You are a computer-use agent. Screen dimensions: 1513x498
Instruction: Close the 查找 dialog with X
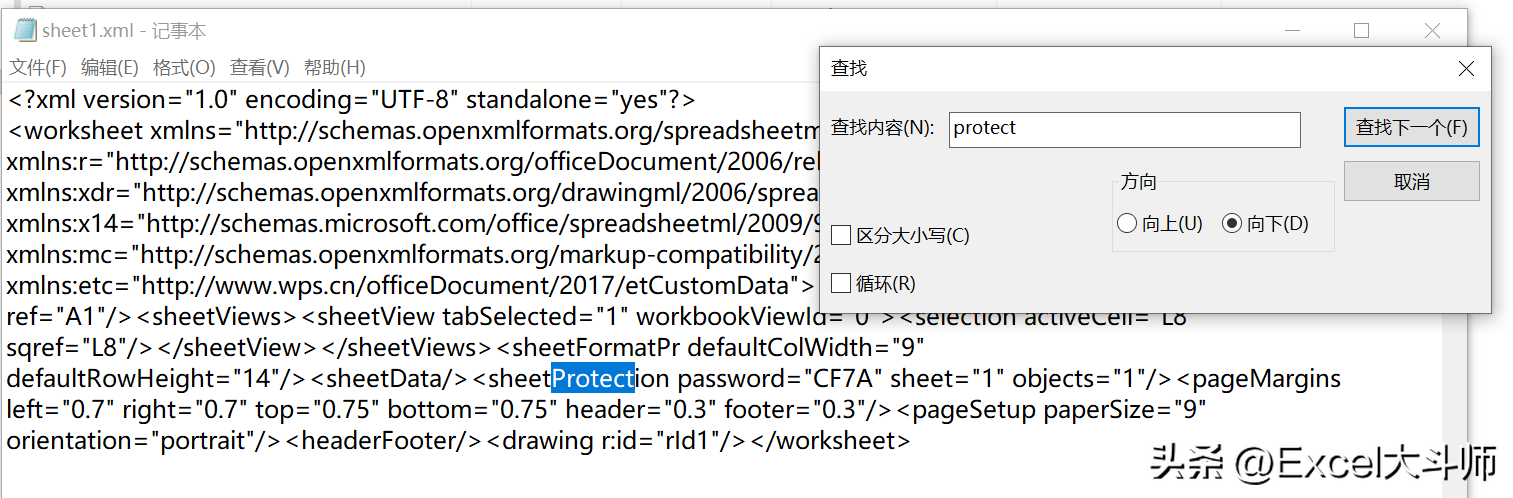pos(1466,69)
